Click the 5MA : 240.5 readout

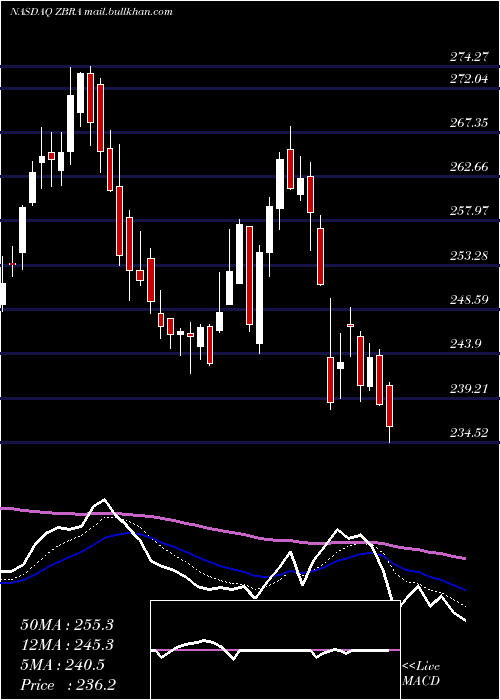(x=62, y=665)
